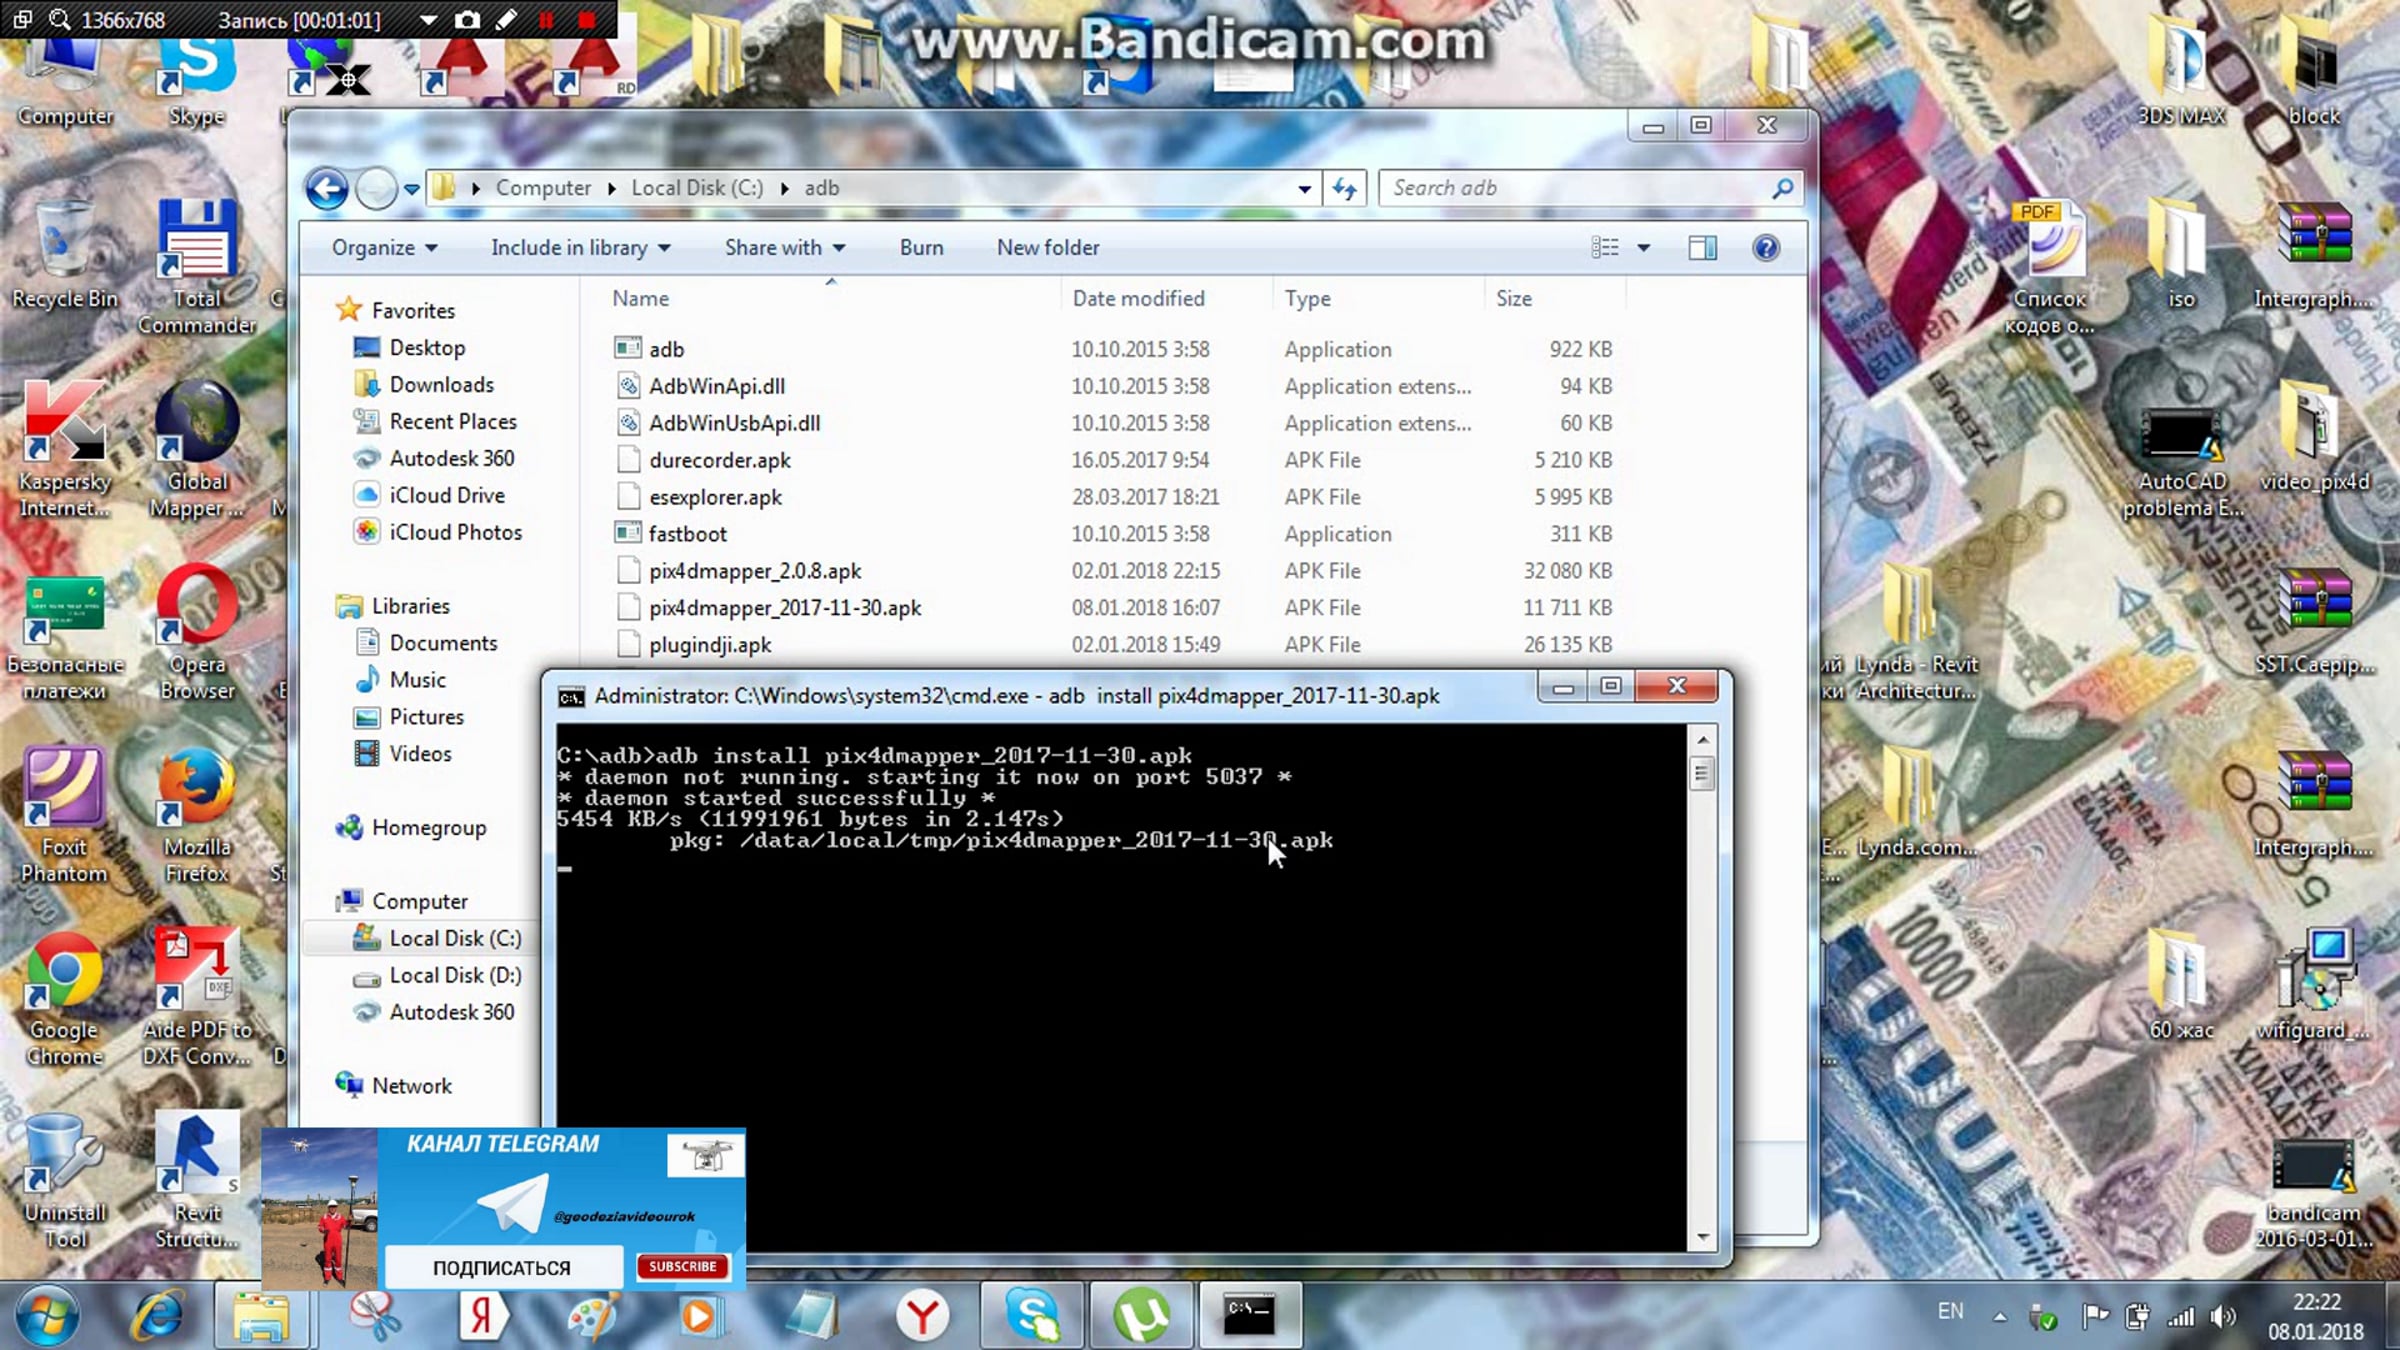Switch to the cmd window taskbar button

point(1250,1316)
